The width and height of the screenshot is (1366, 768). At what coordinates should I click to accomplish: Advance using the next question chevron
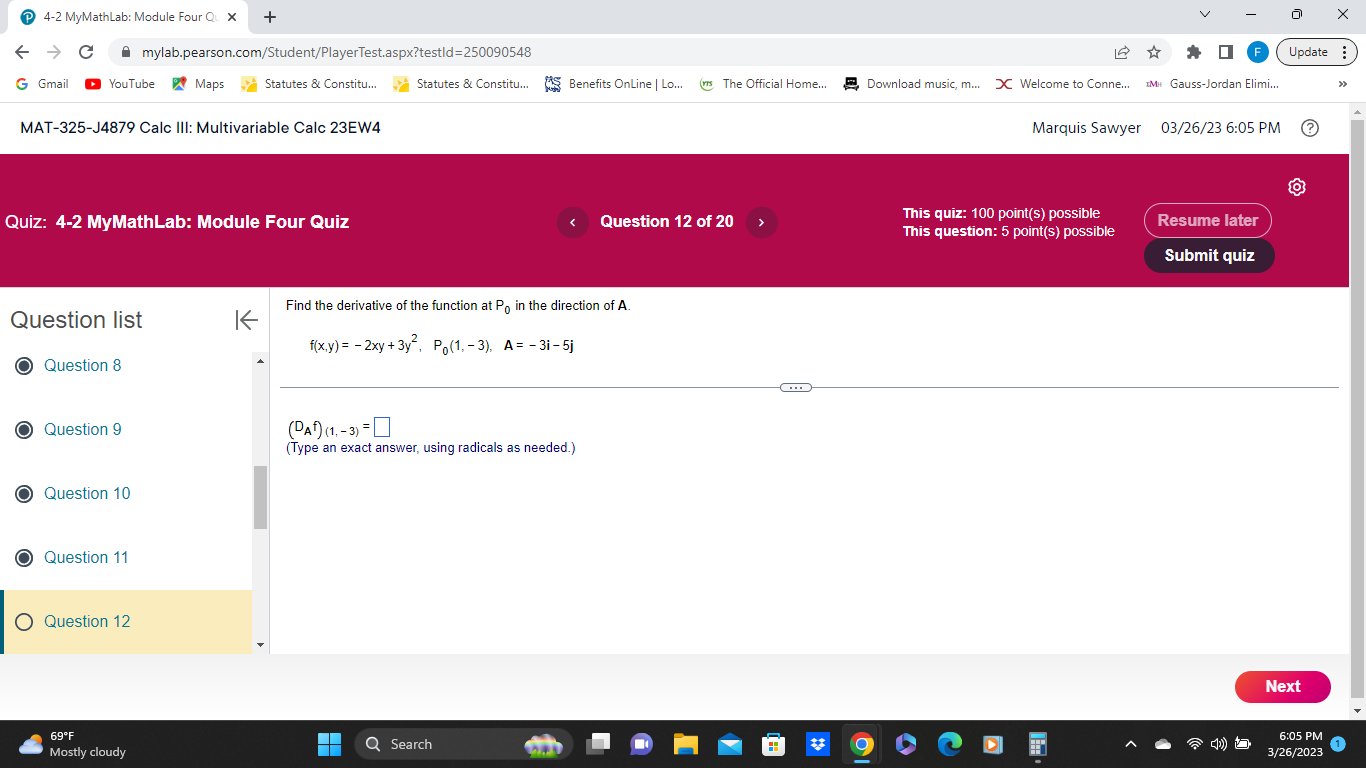[x=761, y=221]
